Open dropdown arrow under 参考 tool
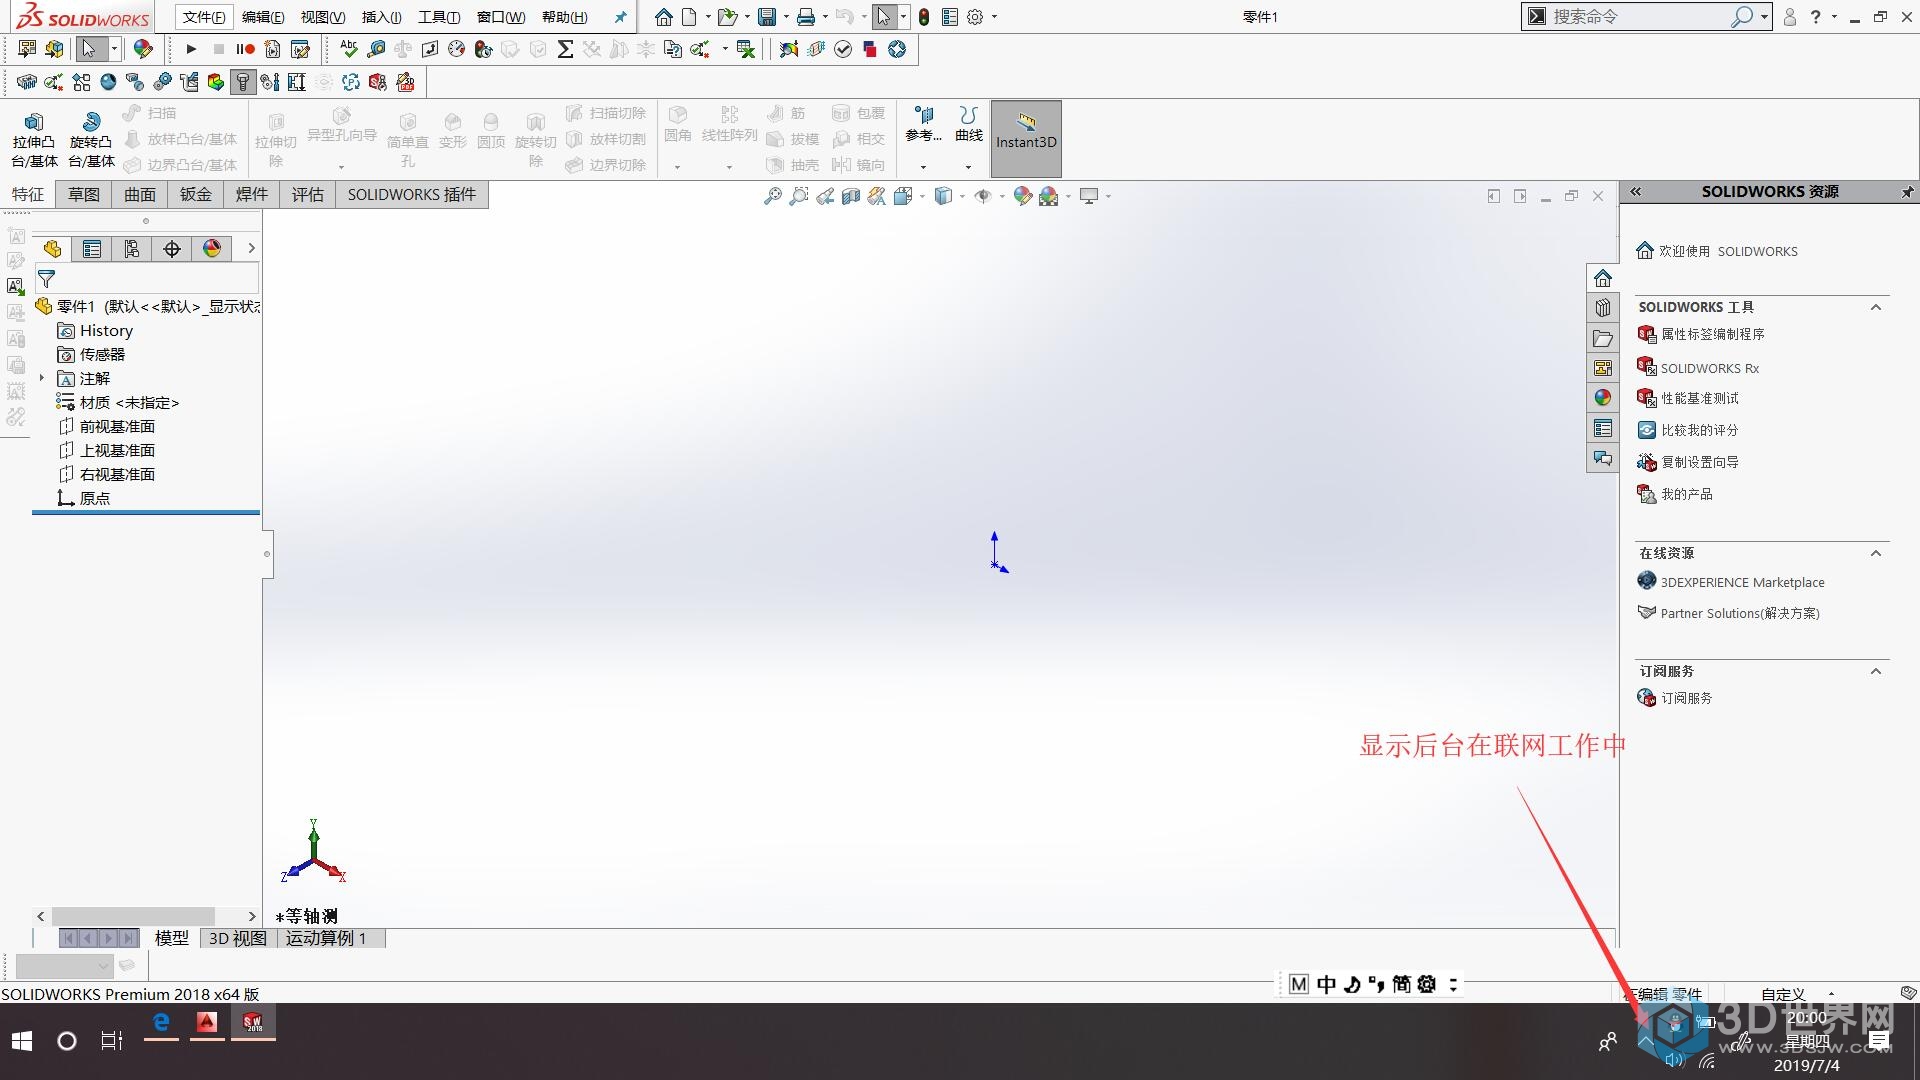 (x=923, y=167)
